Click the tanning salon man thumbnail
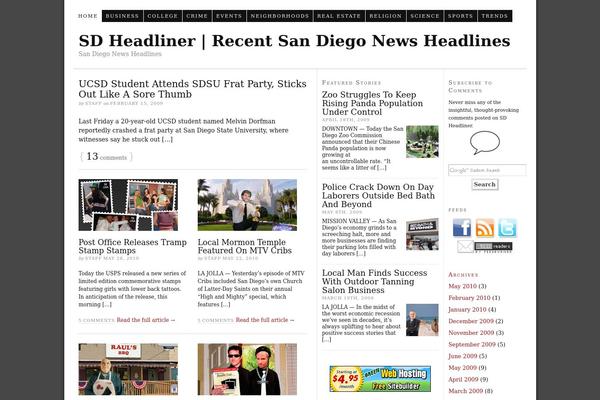The image size is (600, 400). pos(422,320)
